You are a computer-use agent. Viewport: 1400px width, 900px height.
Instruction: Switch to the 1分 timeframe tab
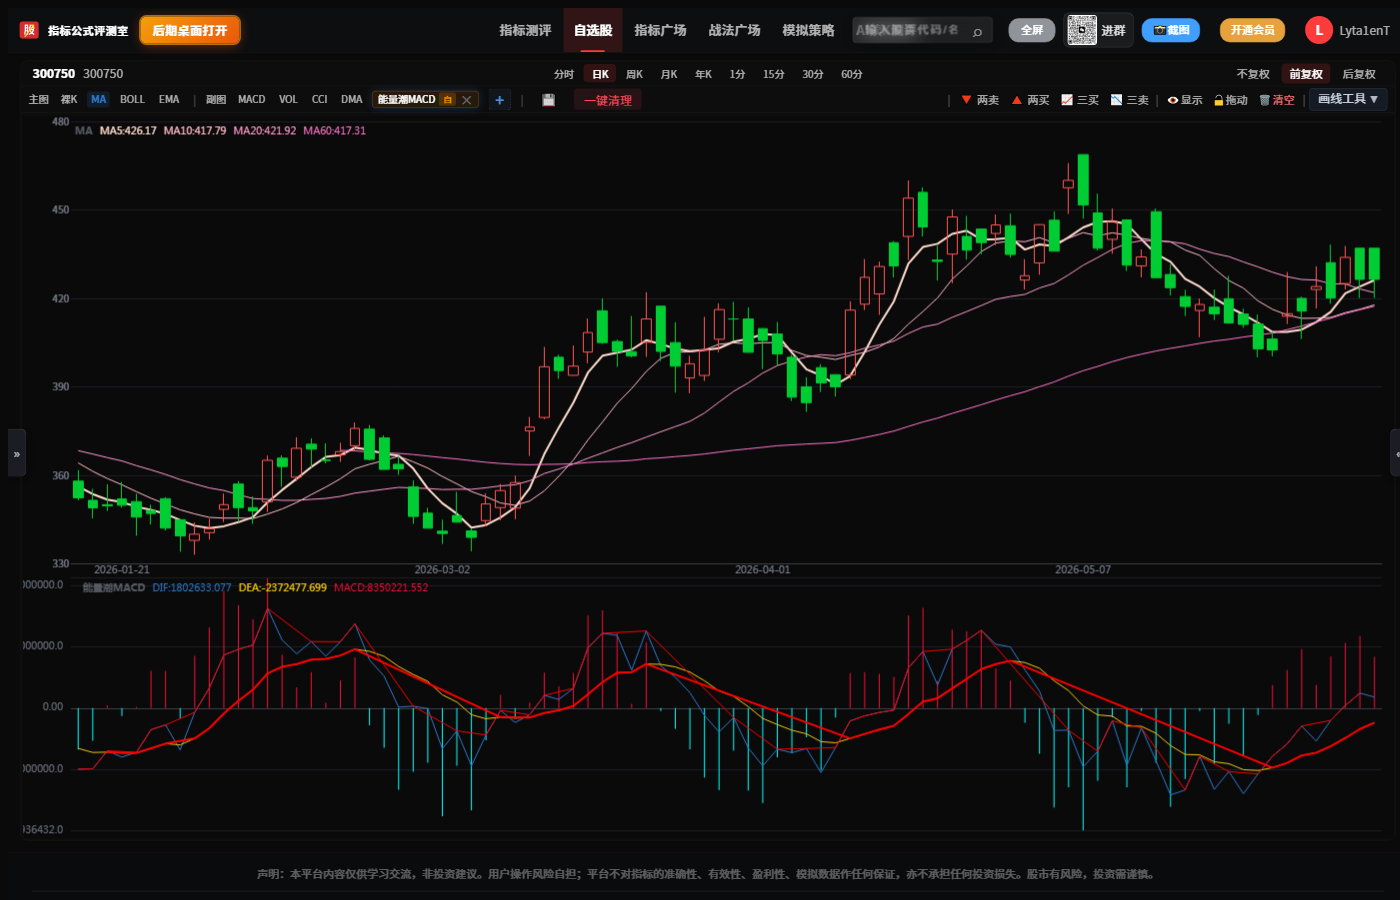[737, 74]
